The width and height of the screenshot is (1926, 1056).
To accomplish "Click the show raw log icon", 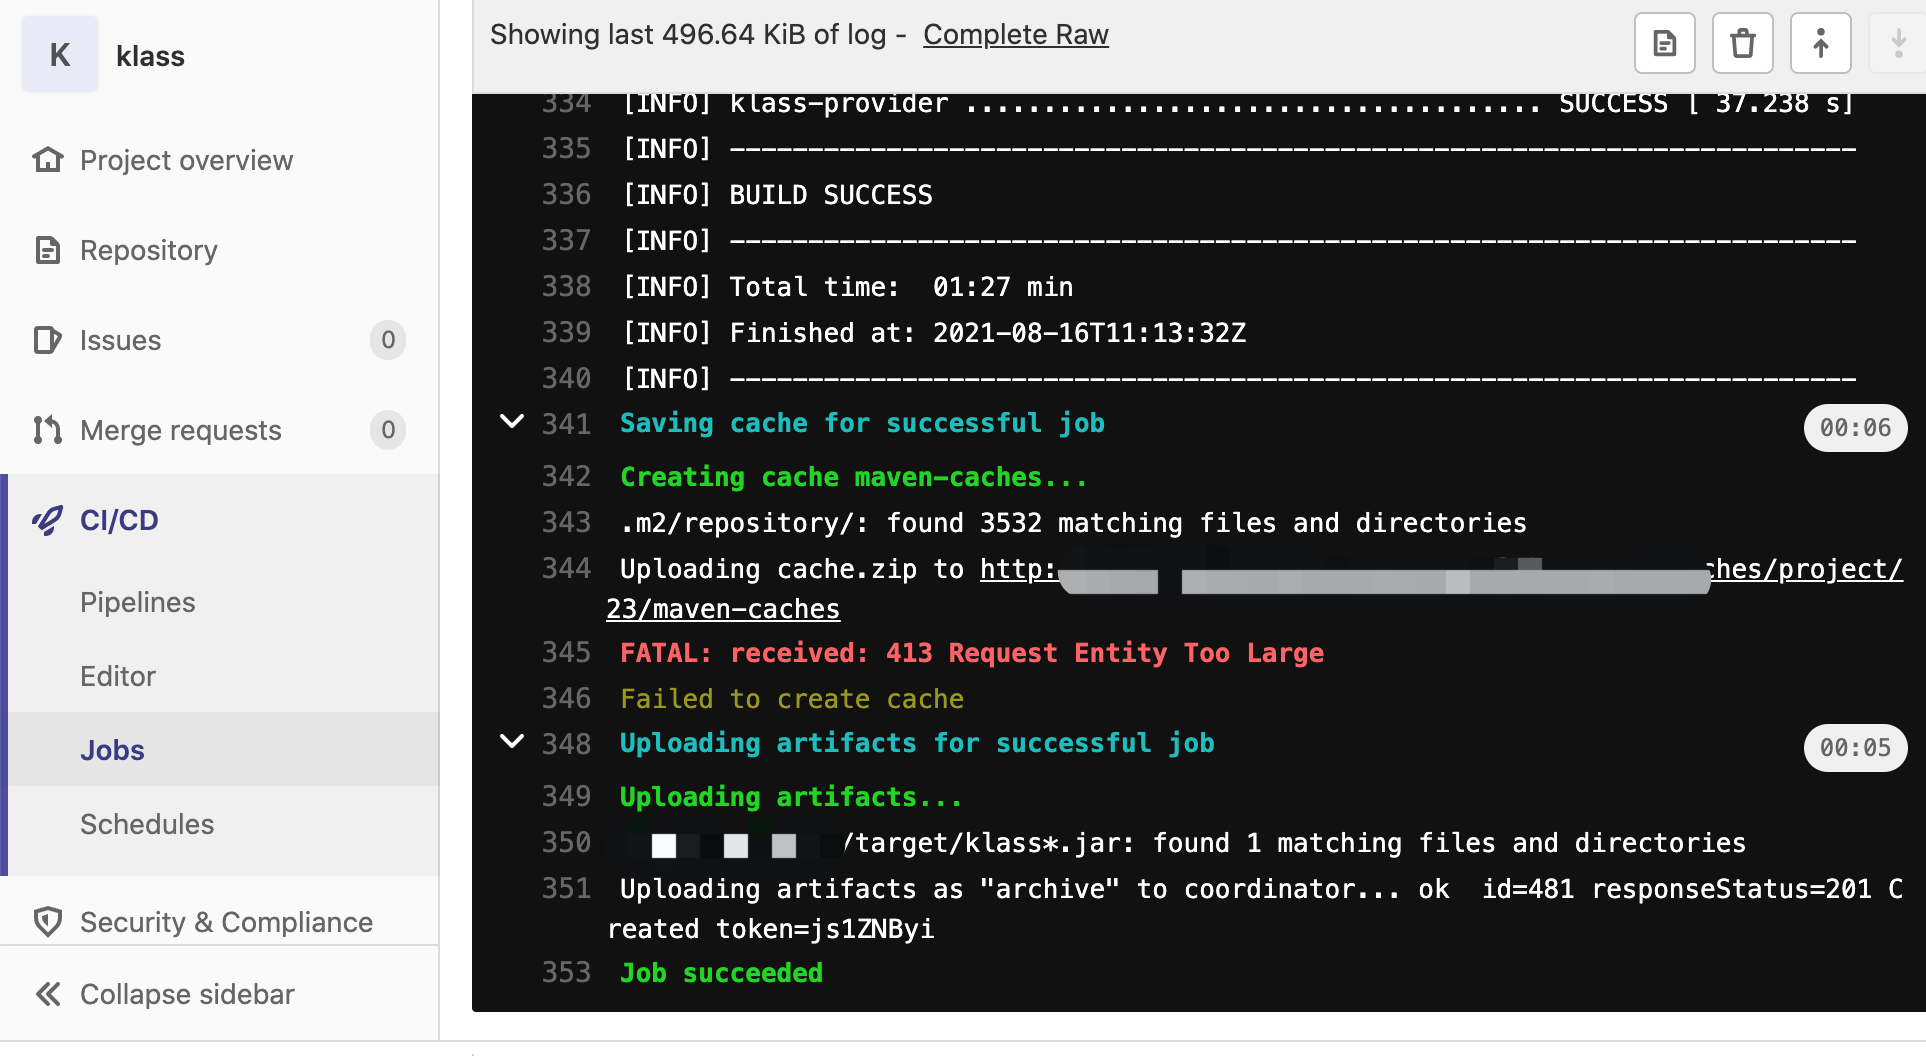I will (x=1664, y=43).
